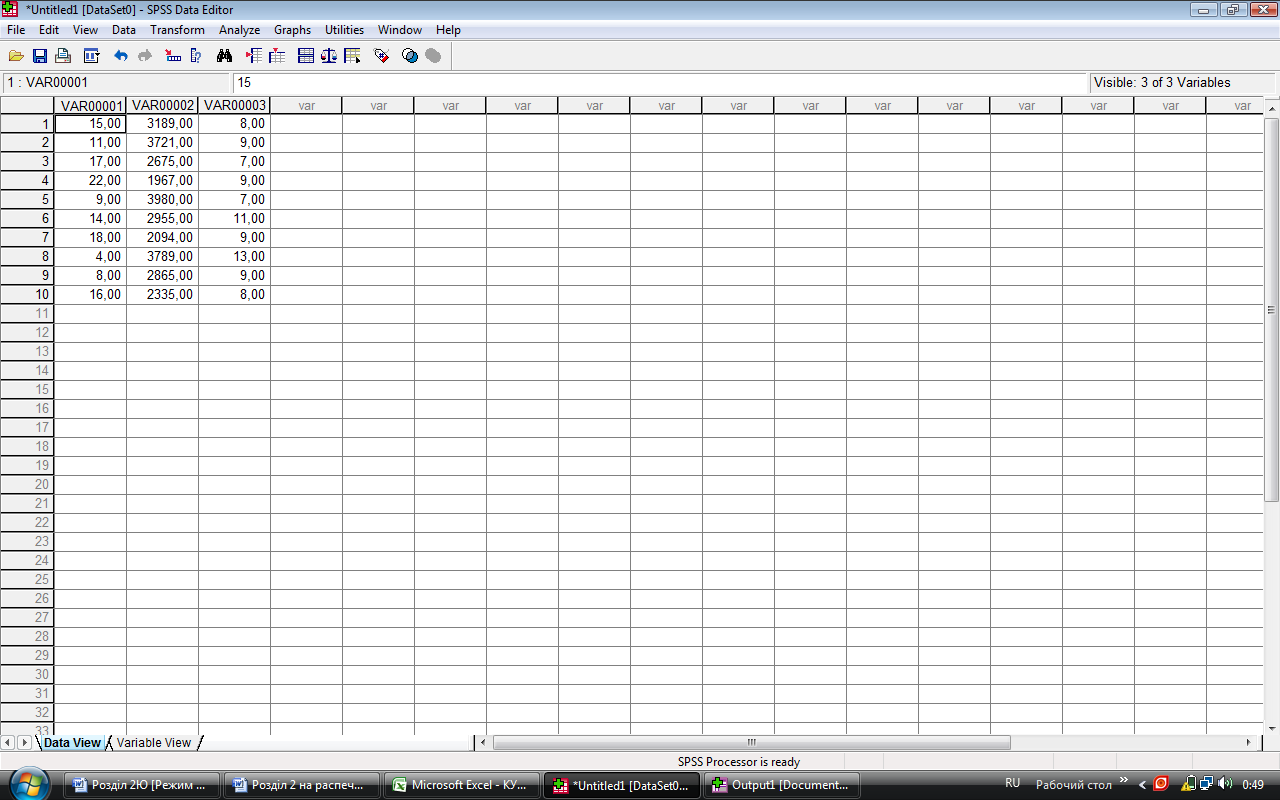Screen dimensions: 1280x800
Task: Open the File menu
Action: coord(16,30)
